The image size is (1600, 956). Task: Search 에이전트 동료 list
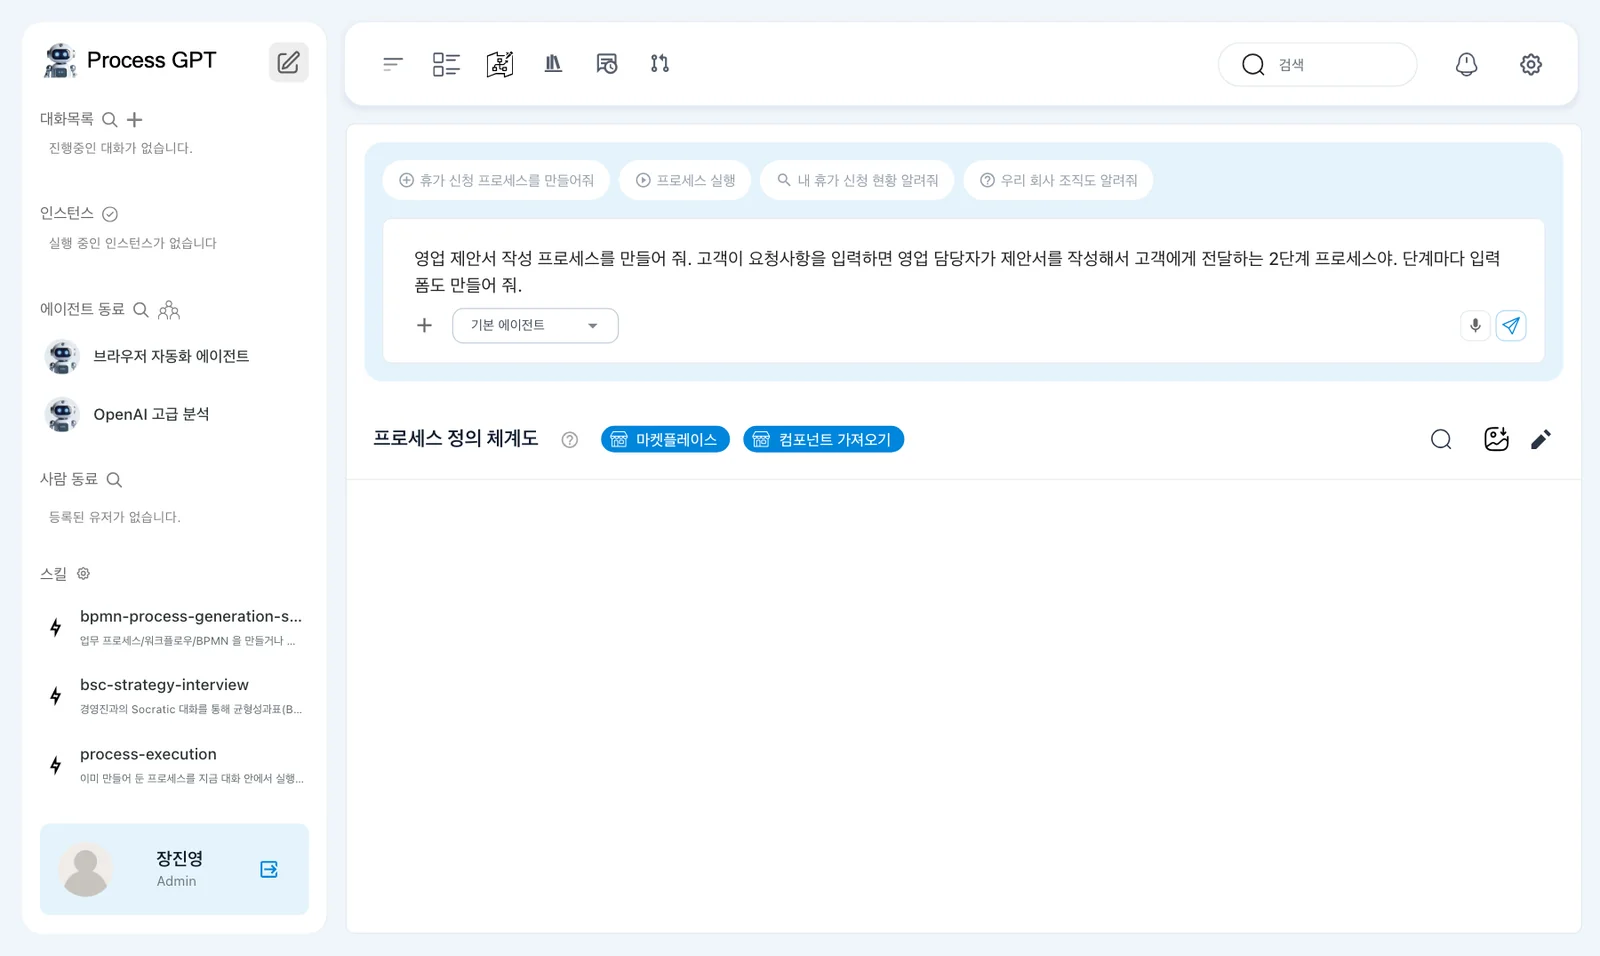coord(141,310)
